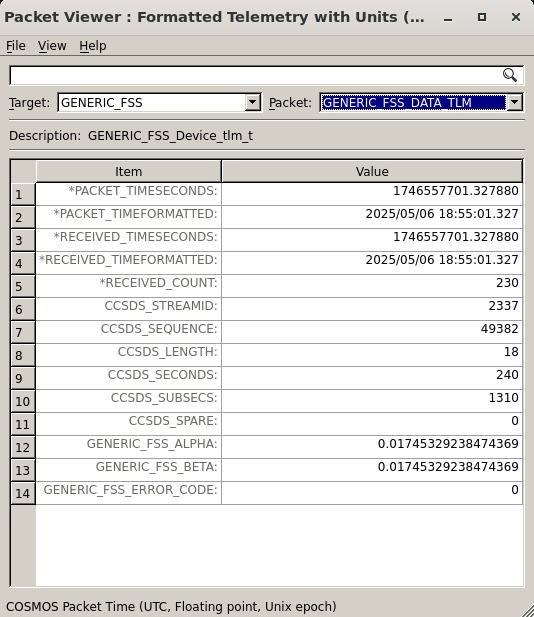Select the GENERIC_FSS_DATA_TLM packet combo box
Viewport: 534px width, 617px height.
(421, 103)
